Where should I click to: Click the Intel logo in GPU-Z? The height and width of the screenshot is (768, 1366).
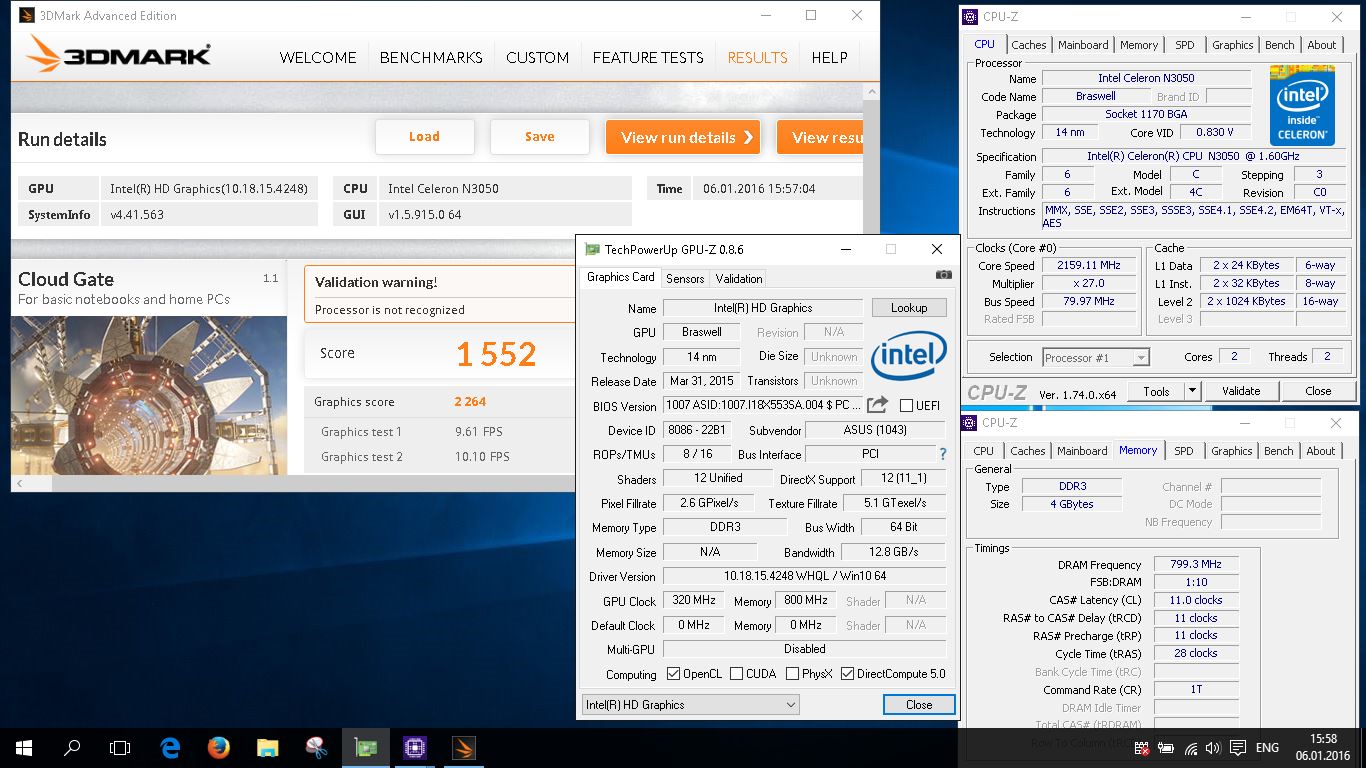click(908, 356)
